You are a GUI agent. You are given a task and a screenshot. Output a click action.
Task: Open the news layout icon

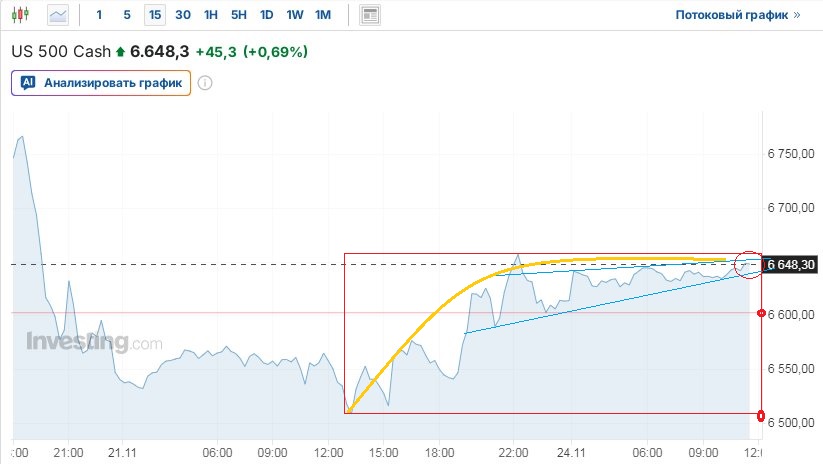point(370,15)
